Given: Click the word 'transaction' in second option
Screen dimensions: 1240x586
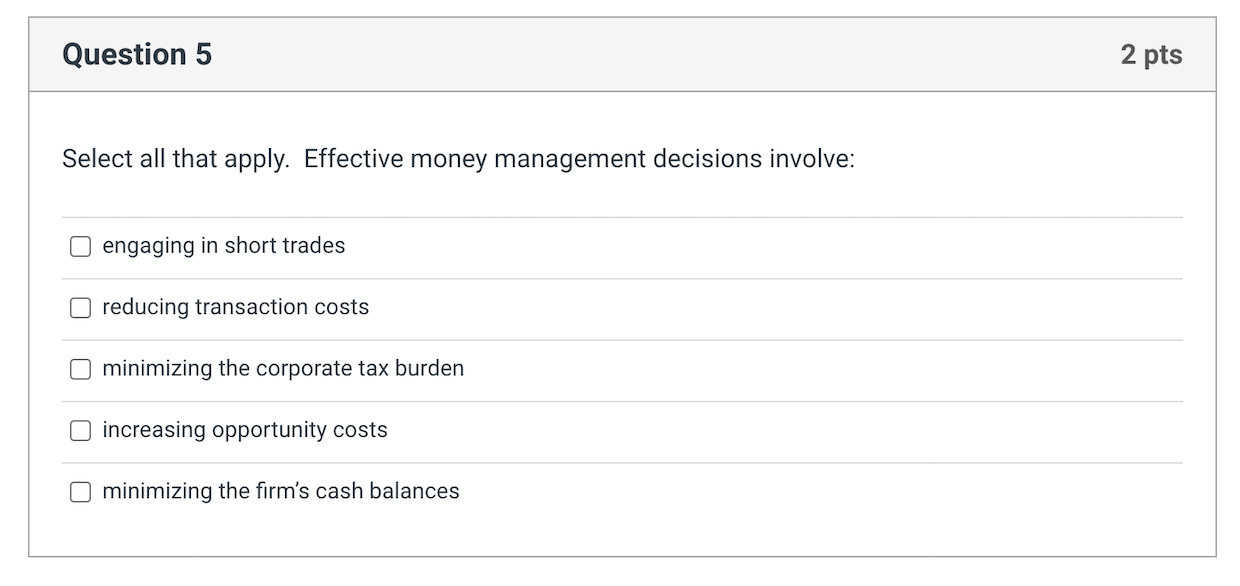Looking at the screenshot, I should 252,308.
